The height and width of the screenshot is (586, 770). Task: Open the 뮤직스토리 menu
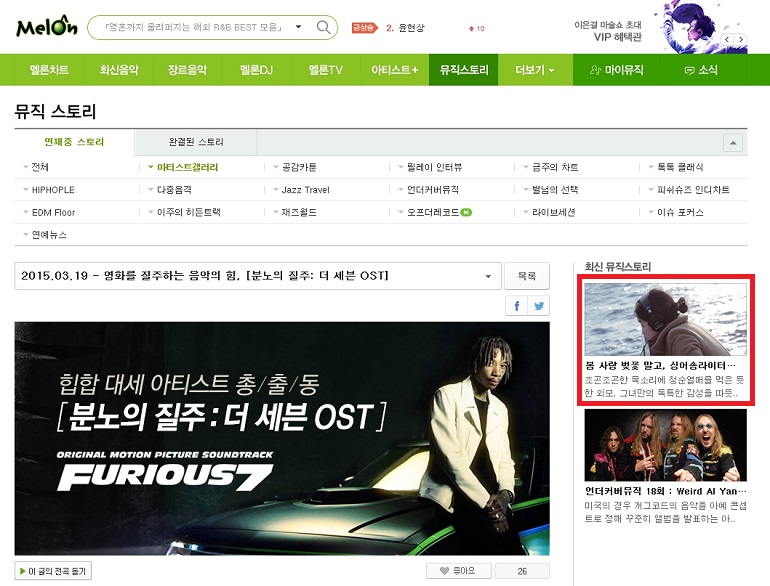point(464,70)
